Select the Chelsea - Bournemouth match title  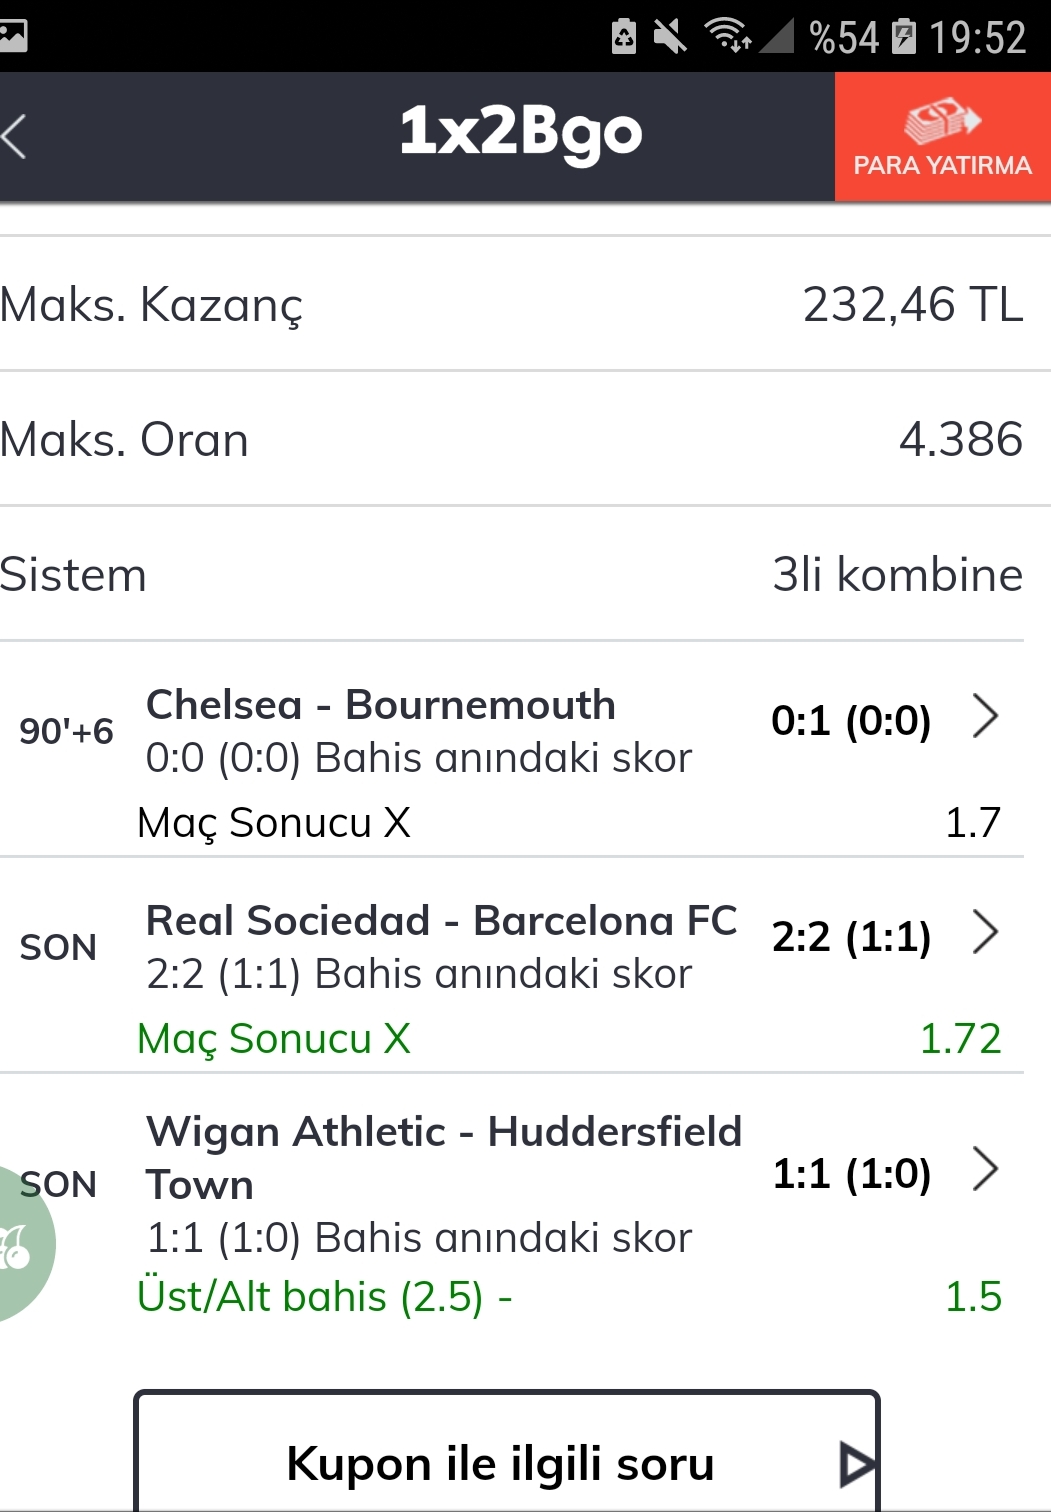point(380,705)
